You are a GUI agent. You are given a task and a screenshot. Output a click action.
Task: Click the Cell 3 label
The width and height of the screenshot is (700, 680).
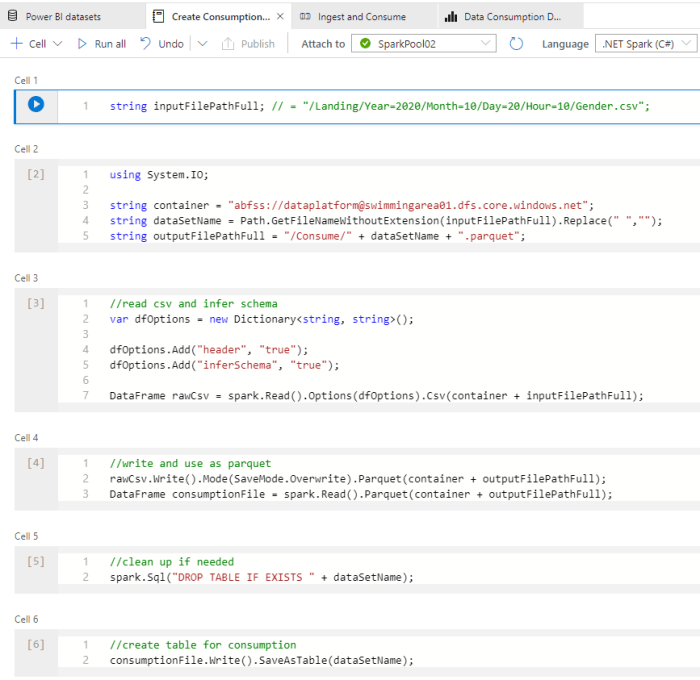[x=26, y=278]
